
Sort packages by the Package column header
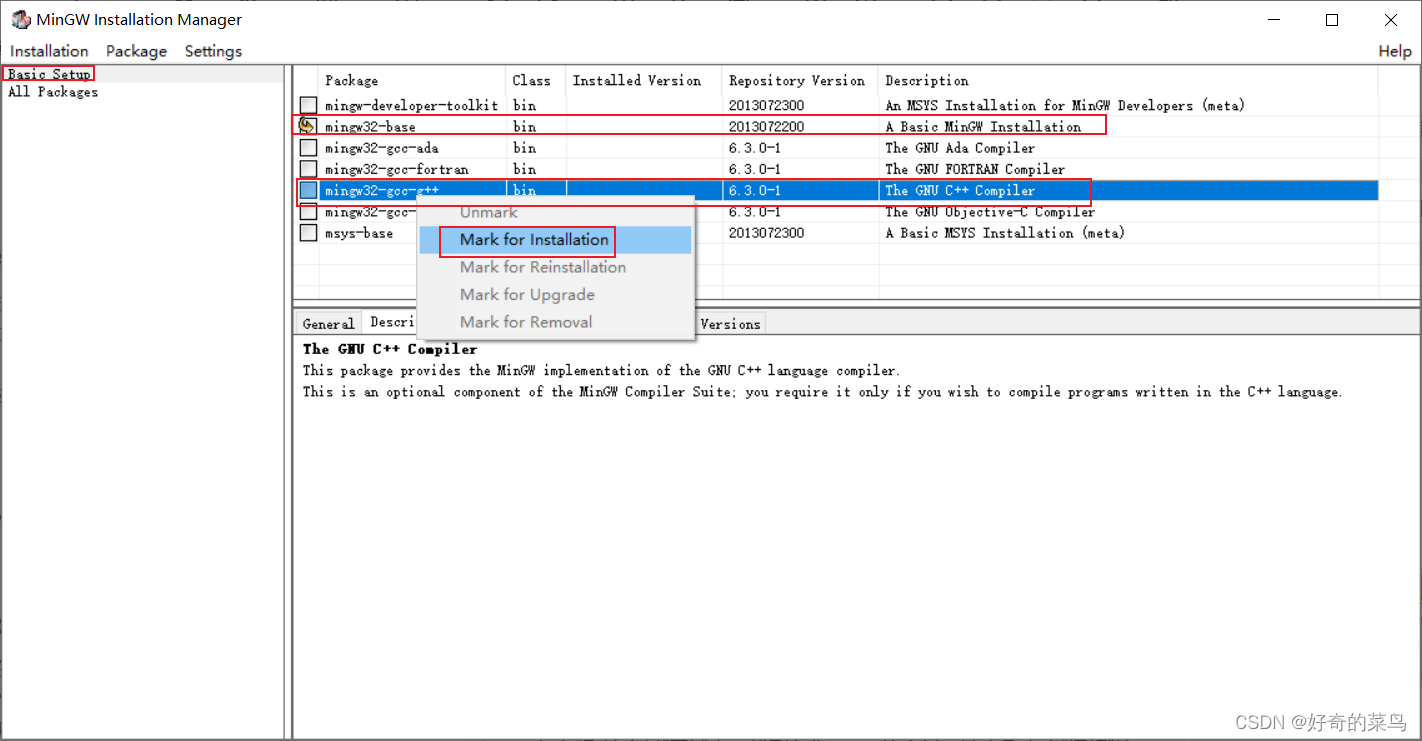coord(348,80)
